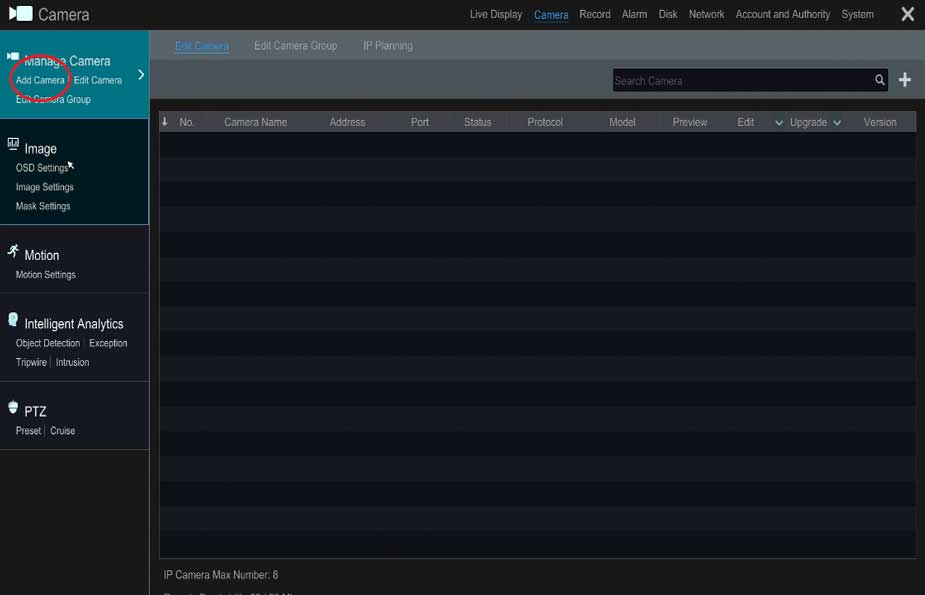Click the plus icon to add a camera
Viewport: 925px width, 595px height.
tap(904, 80)
